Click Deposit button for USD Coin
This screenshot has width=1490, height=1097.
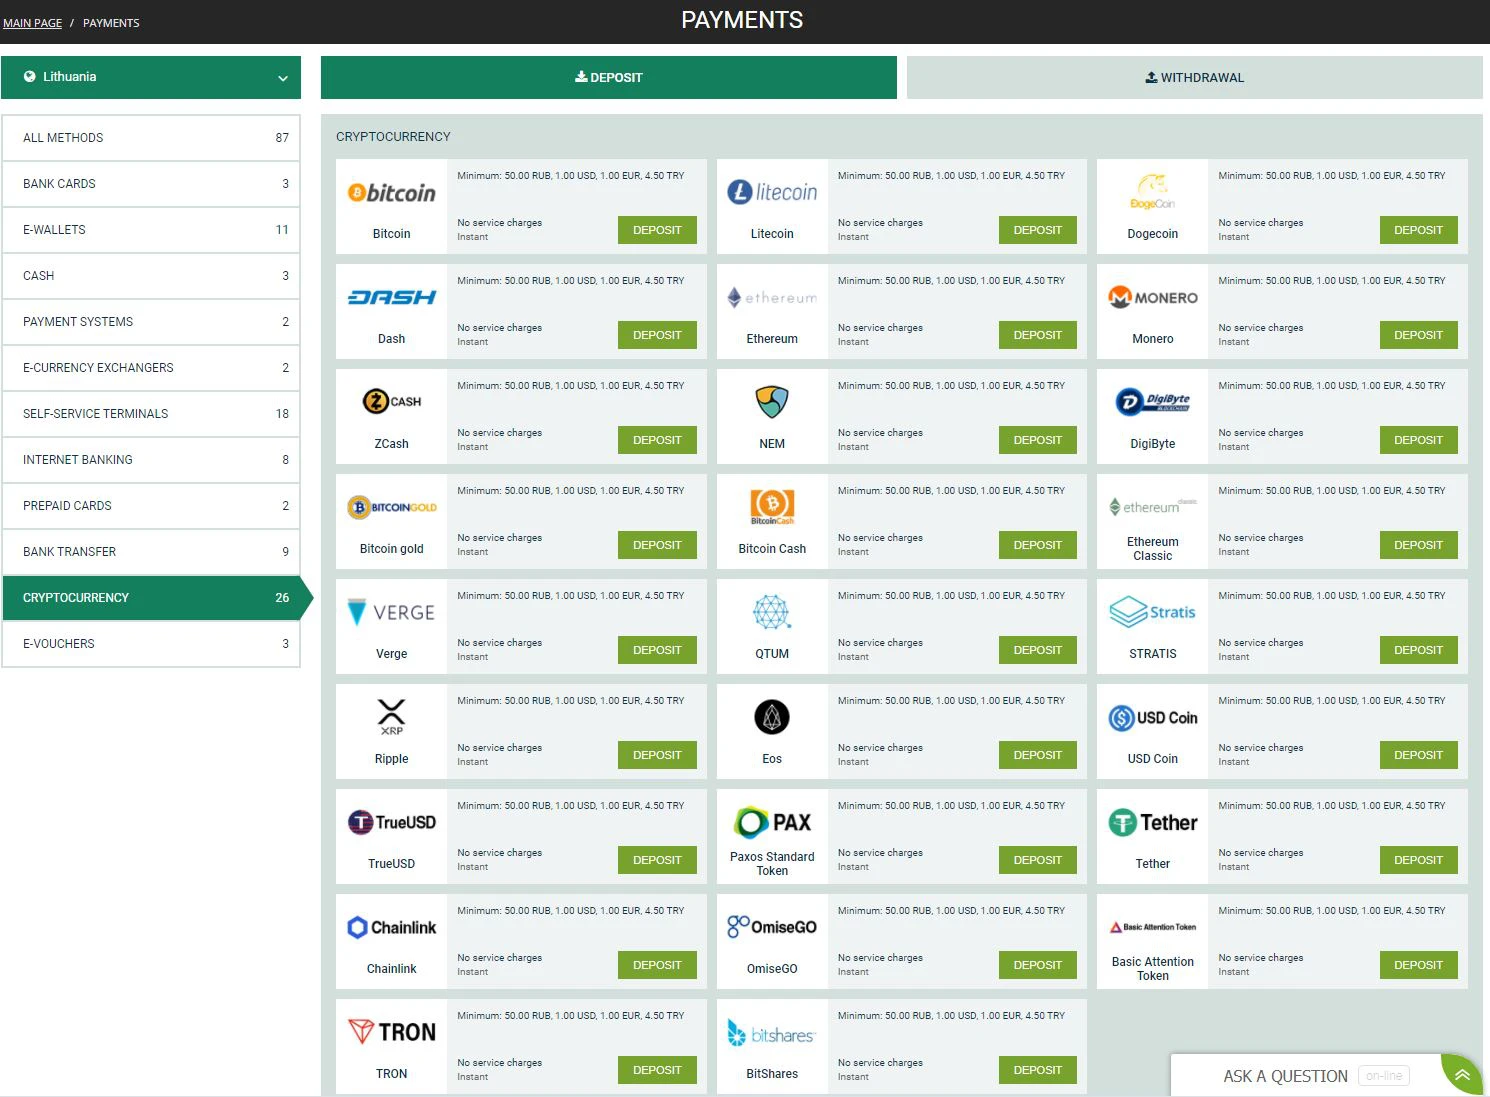coord(1418,755)
